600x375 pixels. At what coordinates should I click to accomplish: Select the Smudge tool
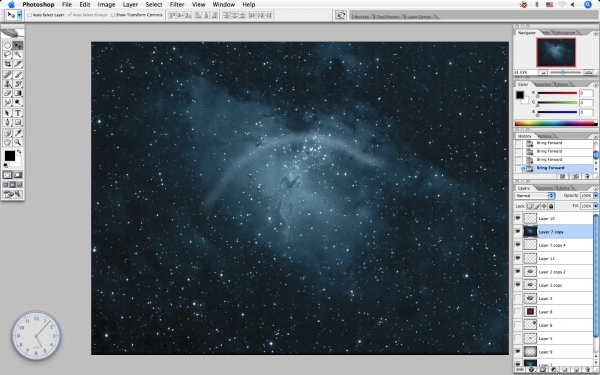pos(7,103)
